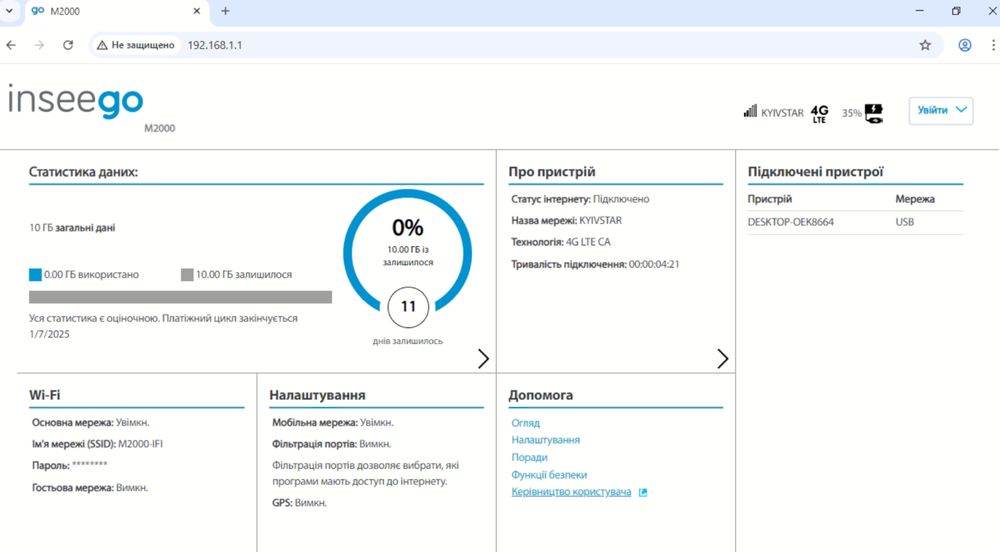Viewport: 1000px width, 552px height.
Task: Click the signal strength bars icon
Action: pyautogui.click(x=750, y=112)
